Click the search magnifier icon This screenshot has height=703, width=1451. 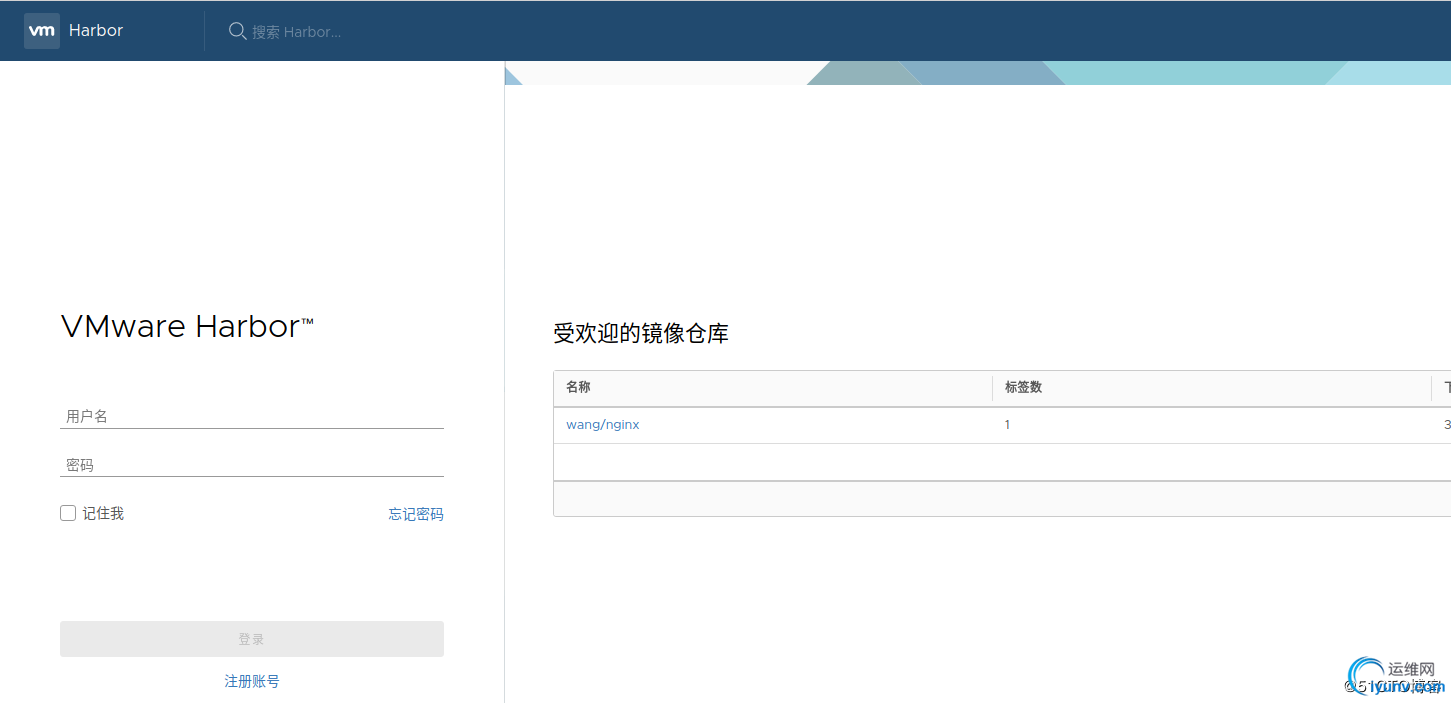pos(238,31)
